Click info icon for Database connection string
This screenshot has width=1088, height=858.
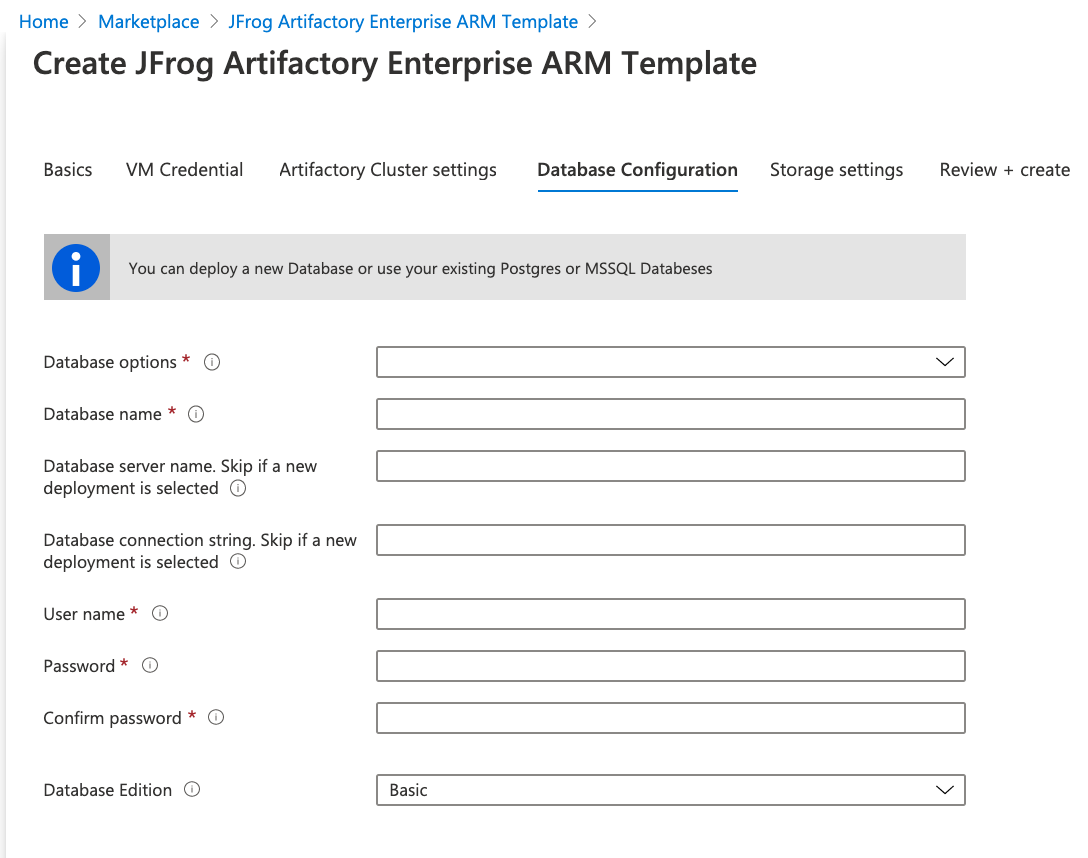pyautogui.click(x=238, y=562)
